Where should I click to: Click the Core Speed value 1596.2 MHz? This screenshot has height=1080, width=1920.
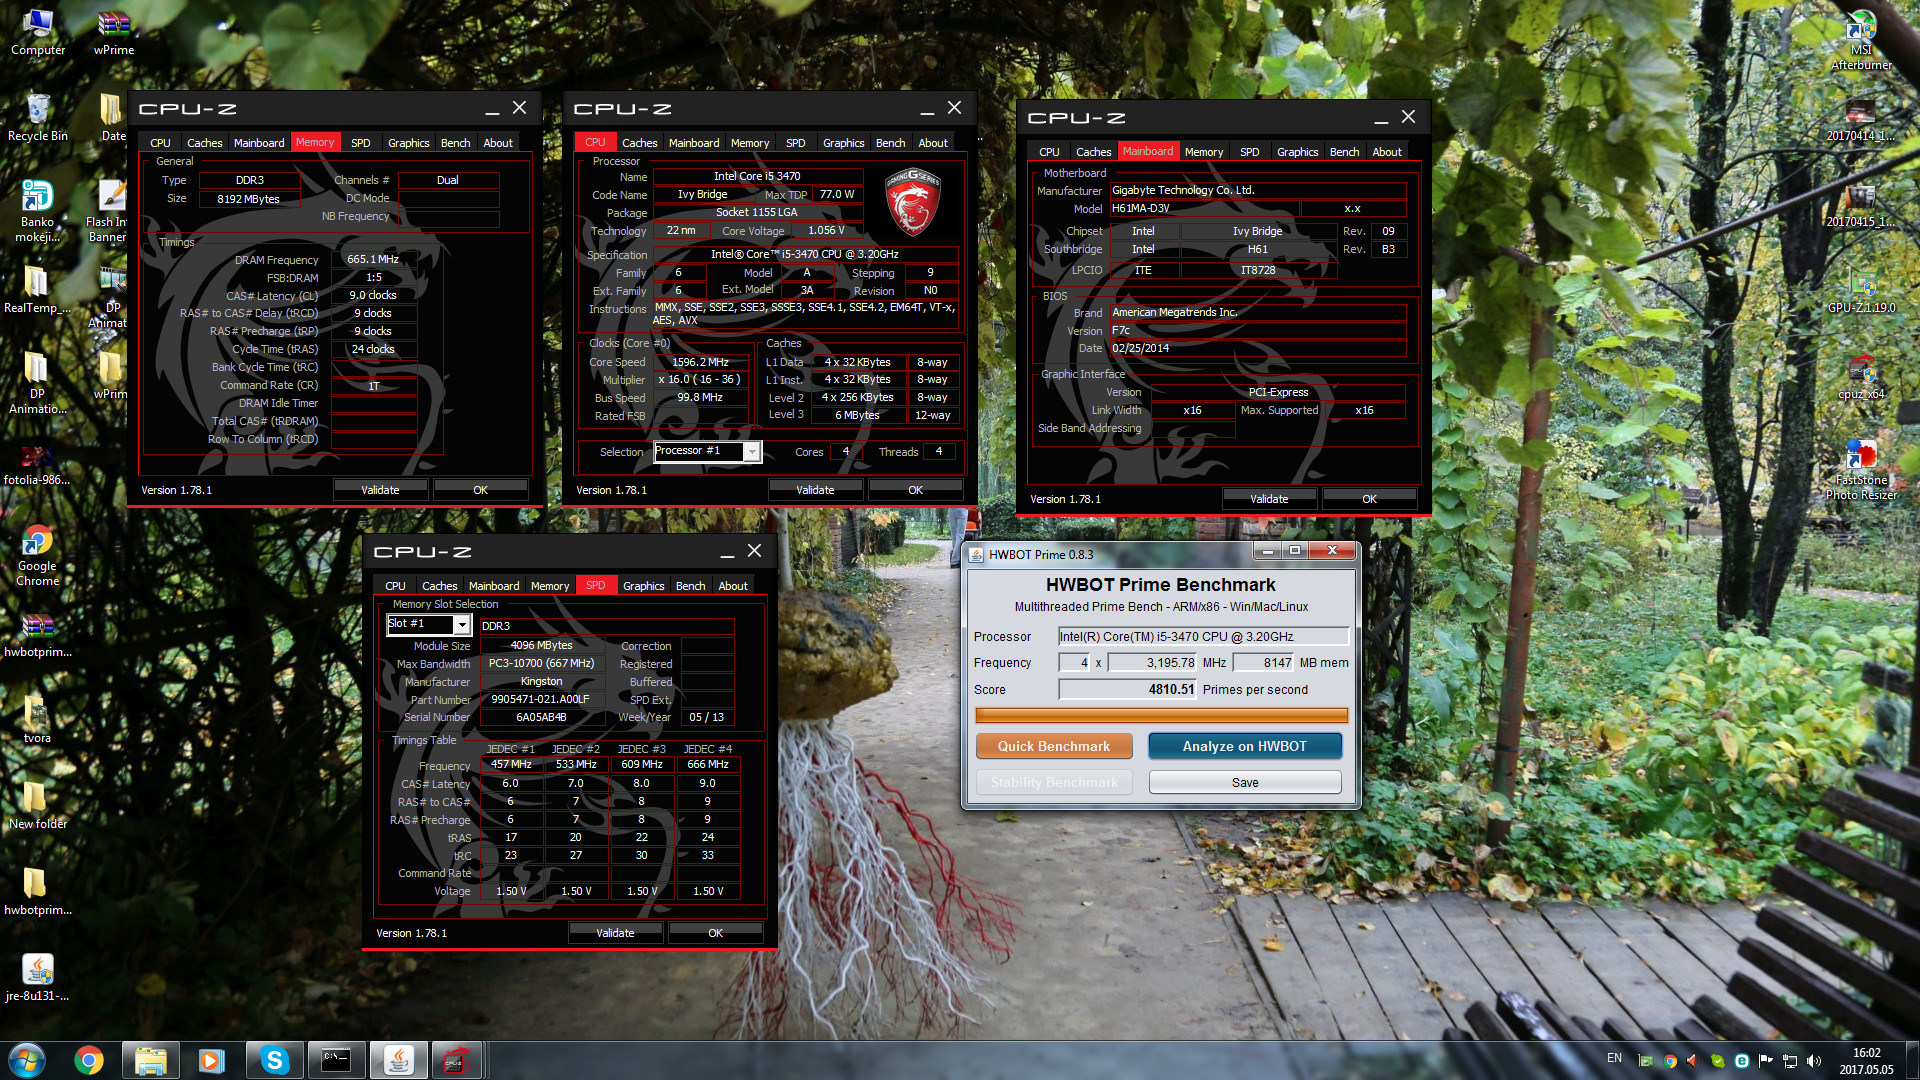pos(700,362)
